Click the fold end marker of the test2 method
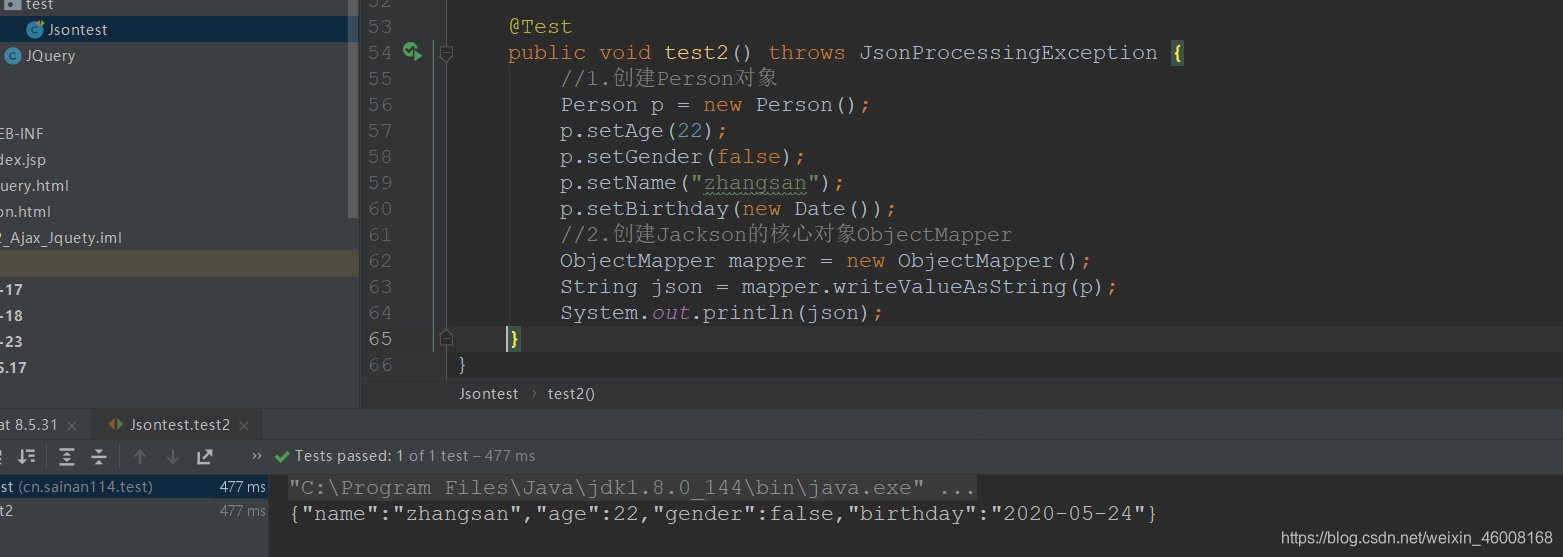Image resolution: width=1563 pixels, height=557 pixels. [x=446, y=338]
